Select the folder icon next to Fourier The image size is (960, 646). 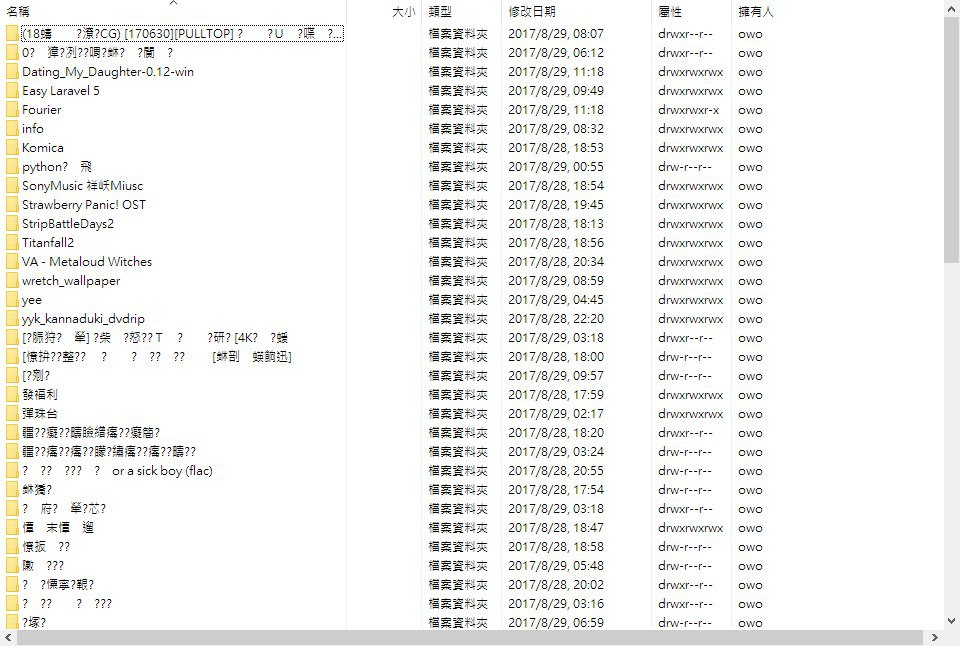pyautogui.click(x=12, y=110)
